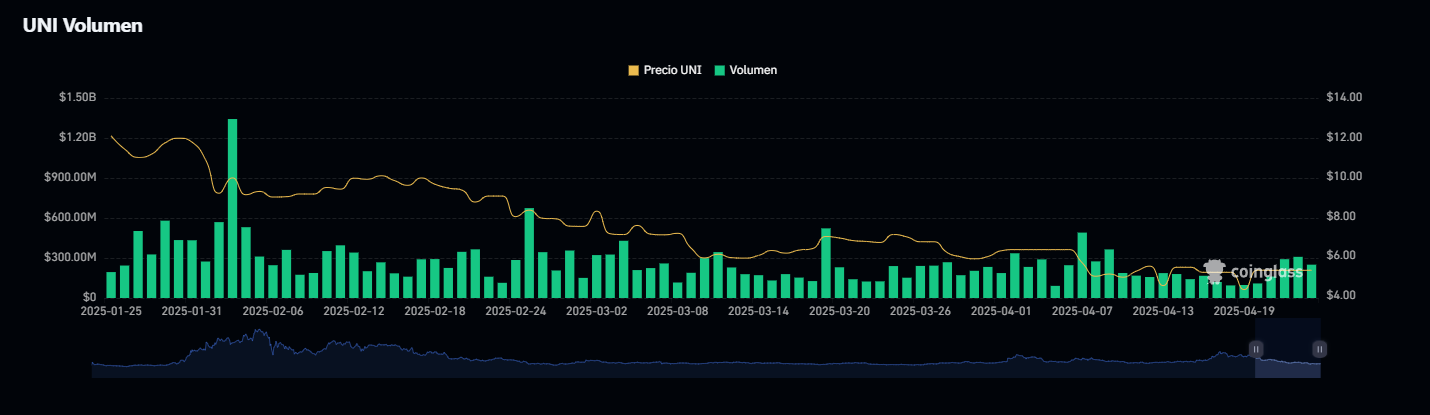
Task: Click the 2025-02-24 date label
Action: [x=516, y=311]
